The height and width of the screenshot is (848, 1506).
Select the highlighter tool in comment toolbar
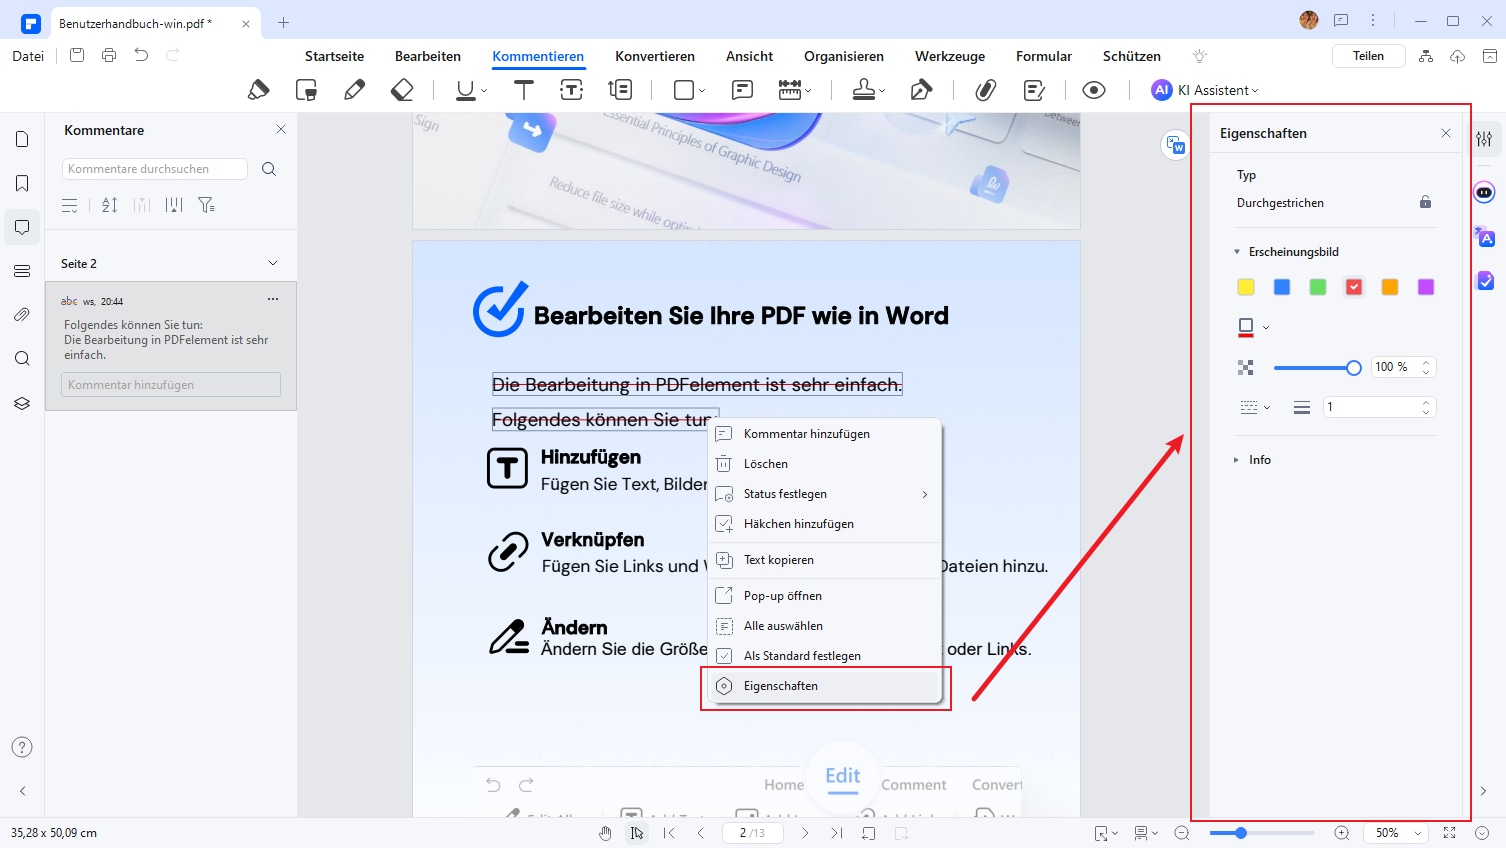(258, 90)
